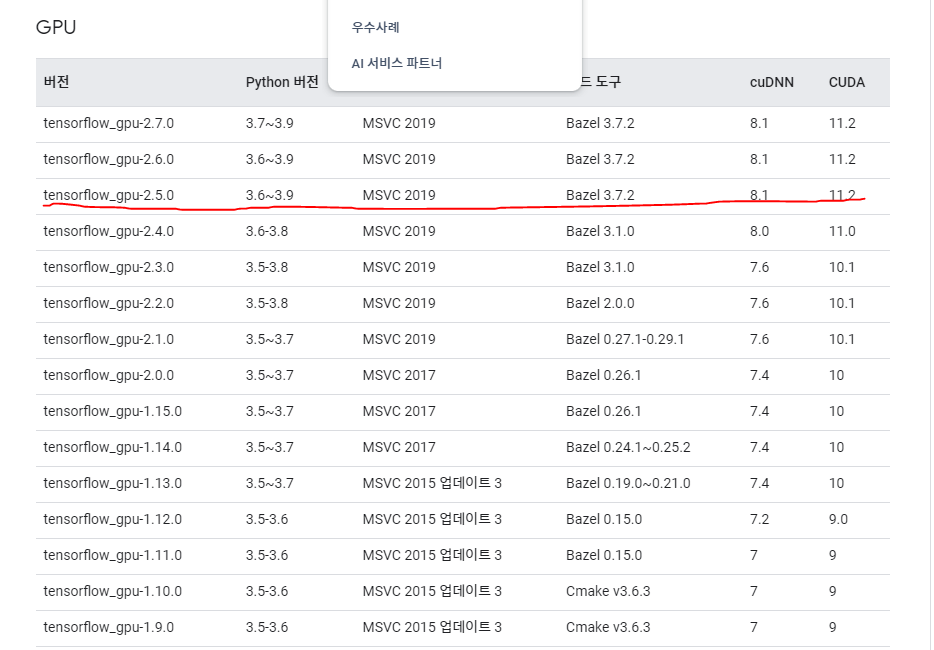Click the cuDNN 8.0 cell

pyautogui.click(x=759, y=231)
